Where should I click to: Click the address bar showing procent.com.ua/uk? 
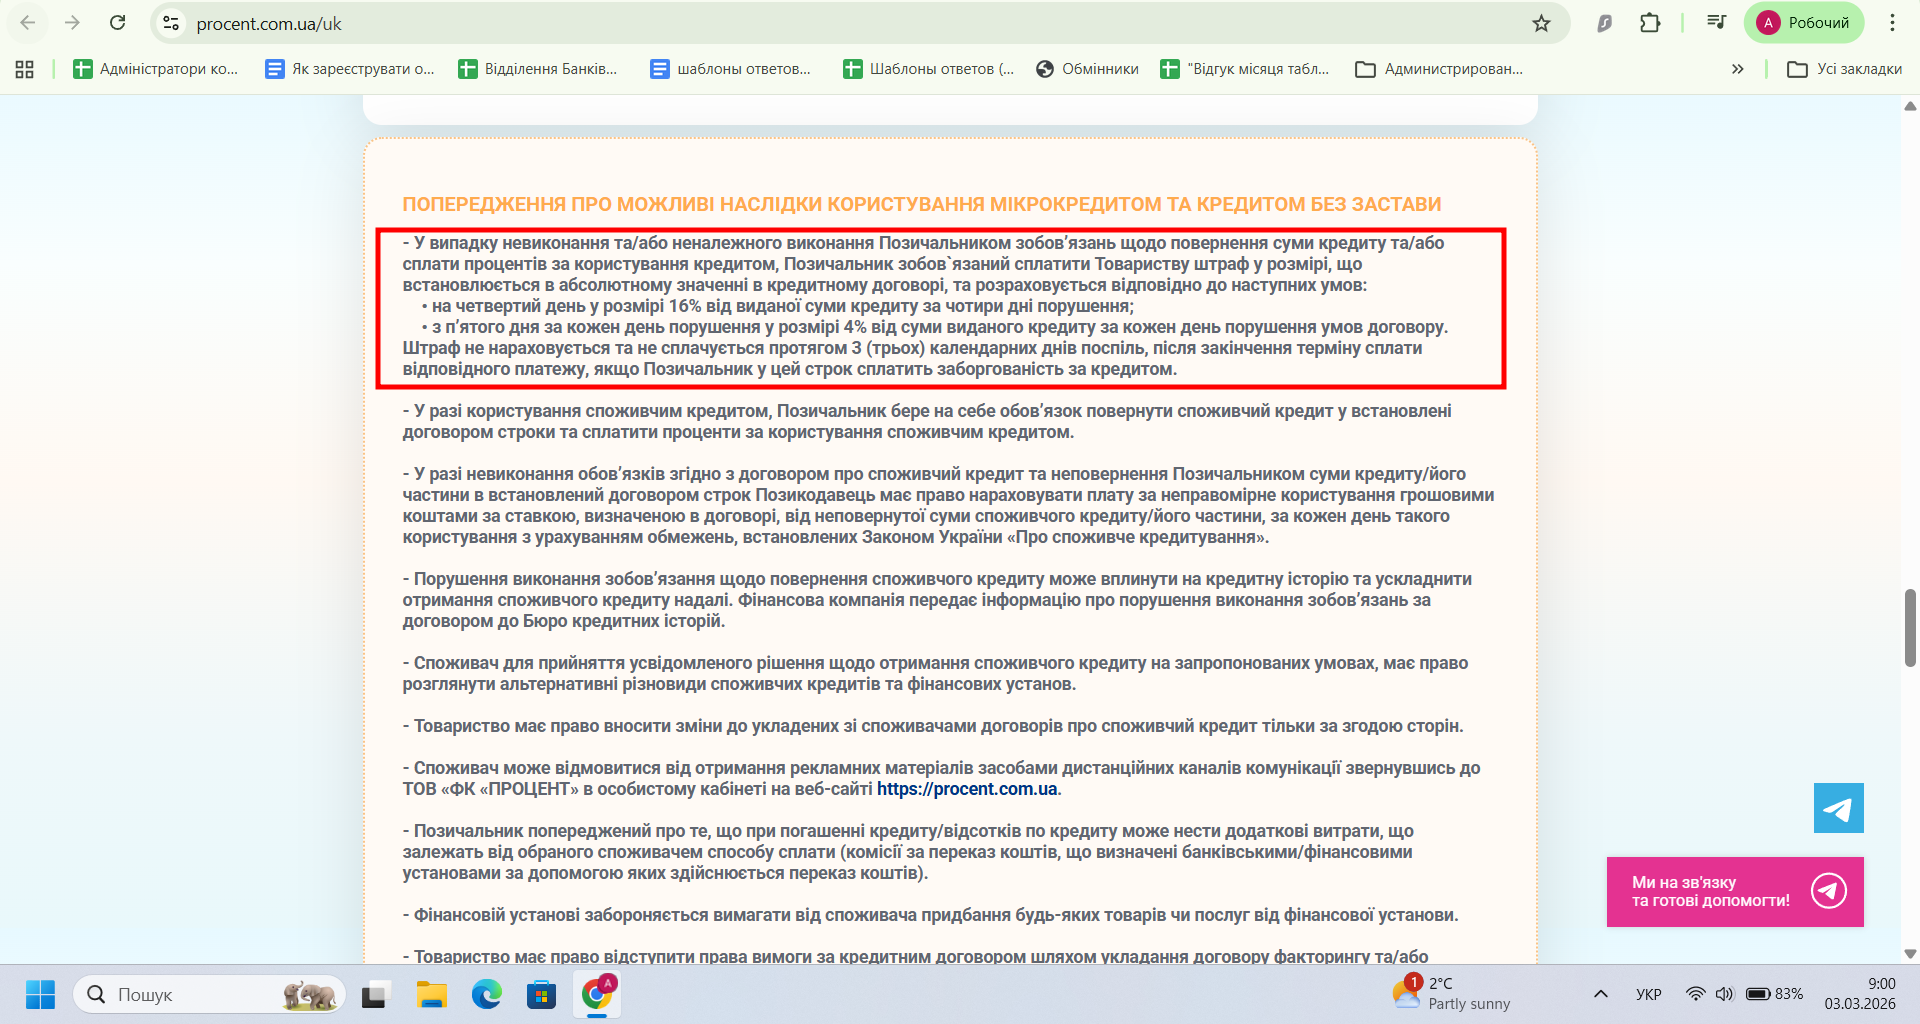point(860,23)
